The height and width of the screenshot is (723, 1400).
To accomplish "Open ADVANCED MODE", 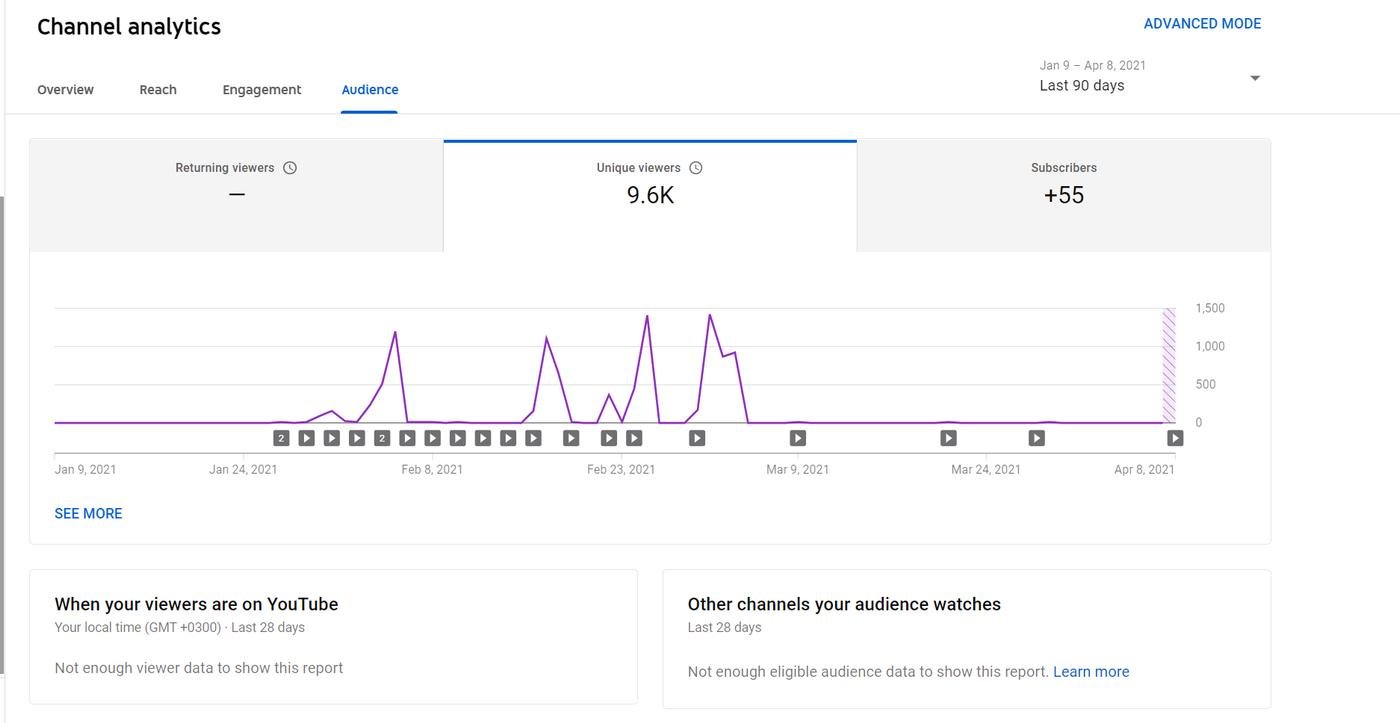I will 1202,24.
